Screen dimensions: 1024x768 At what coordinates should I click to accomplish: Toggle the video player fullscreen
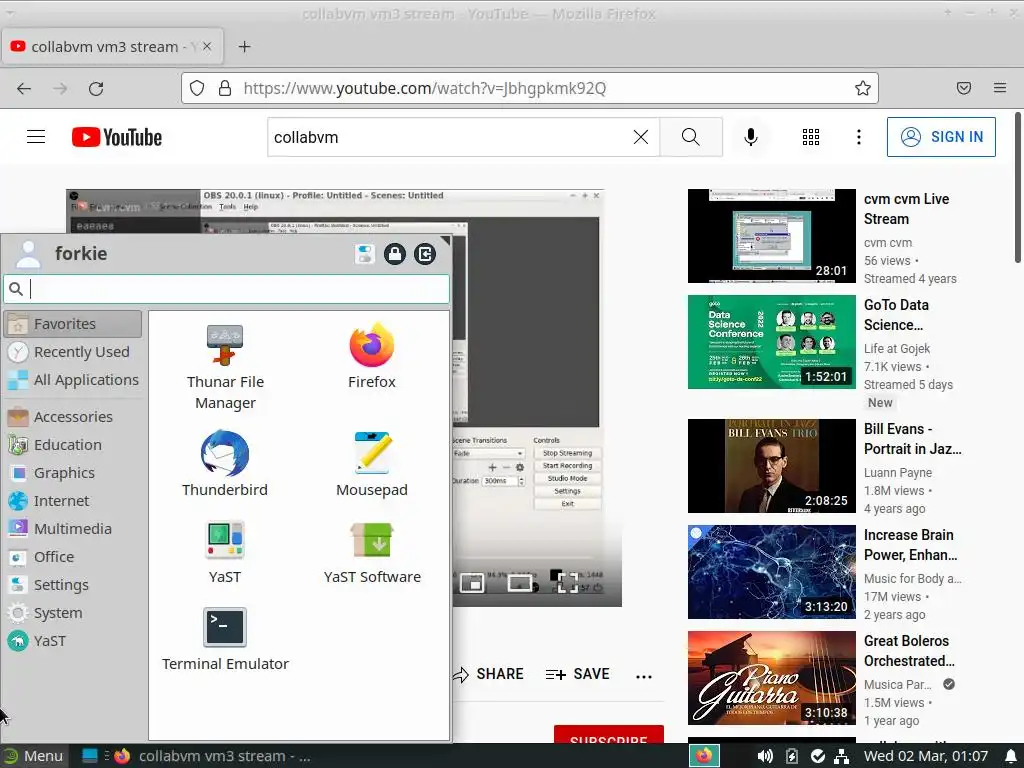point(568,583)
